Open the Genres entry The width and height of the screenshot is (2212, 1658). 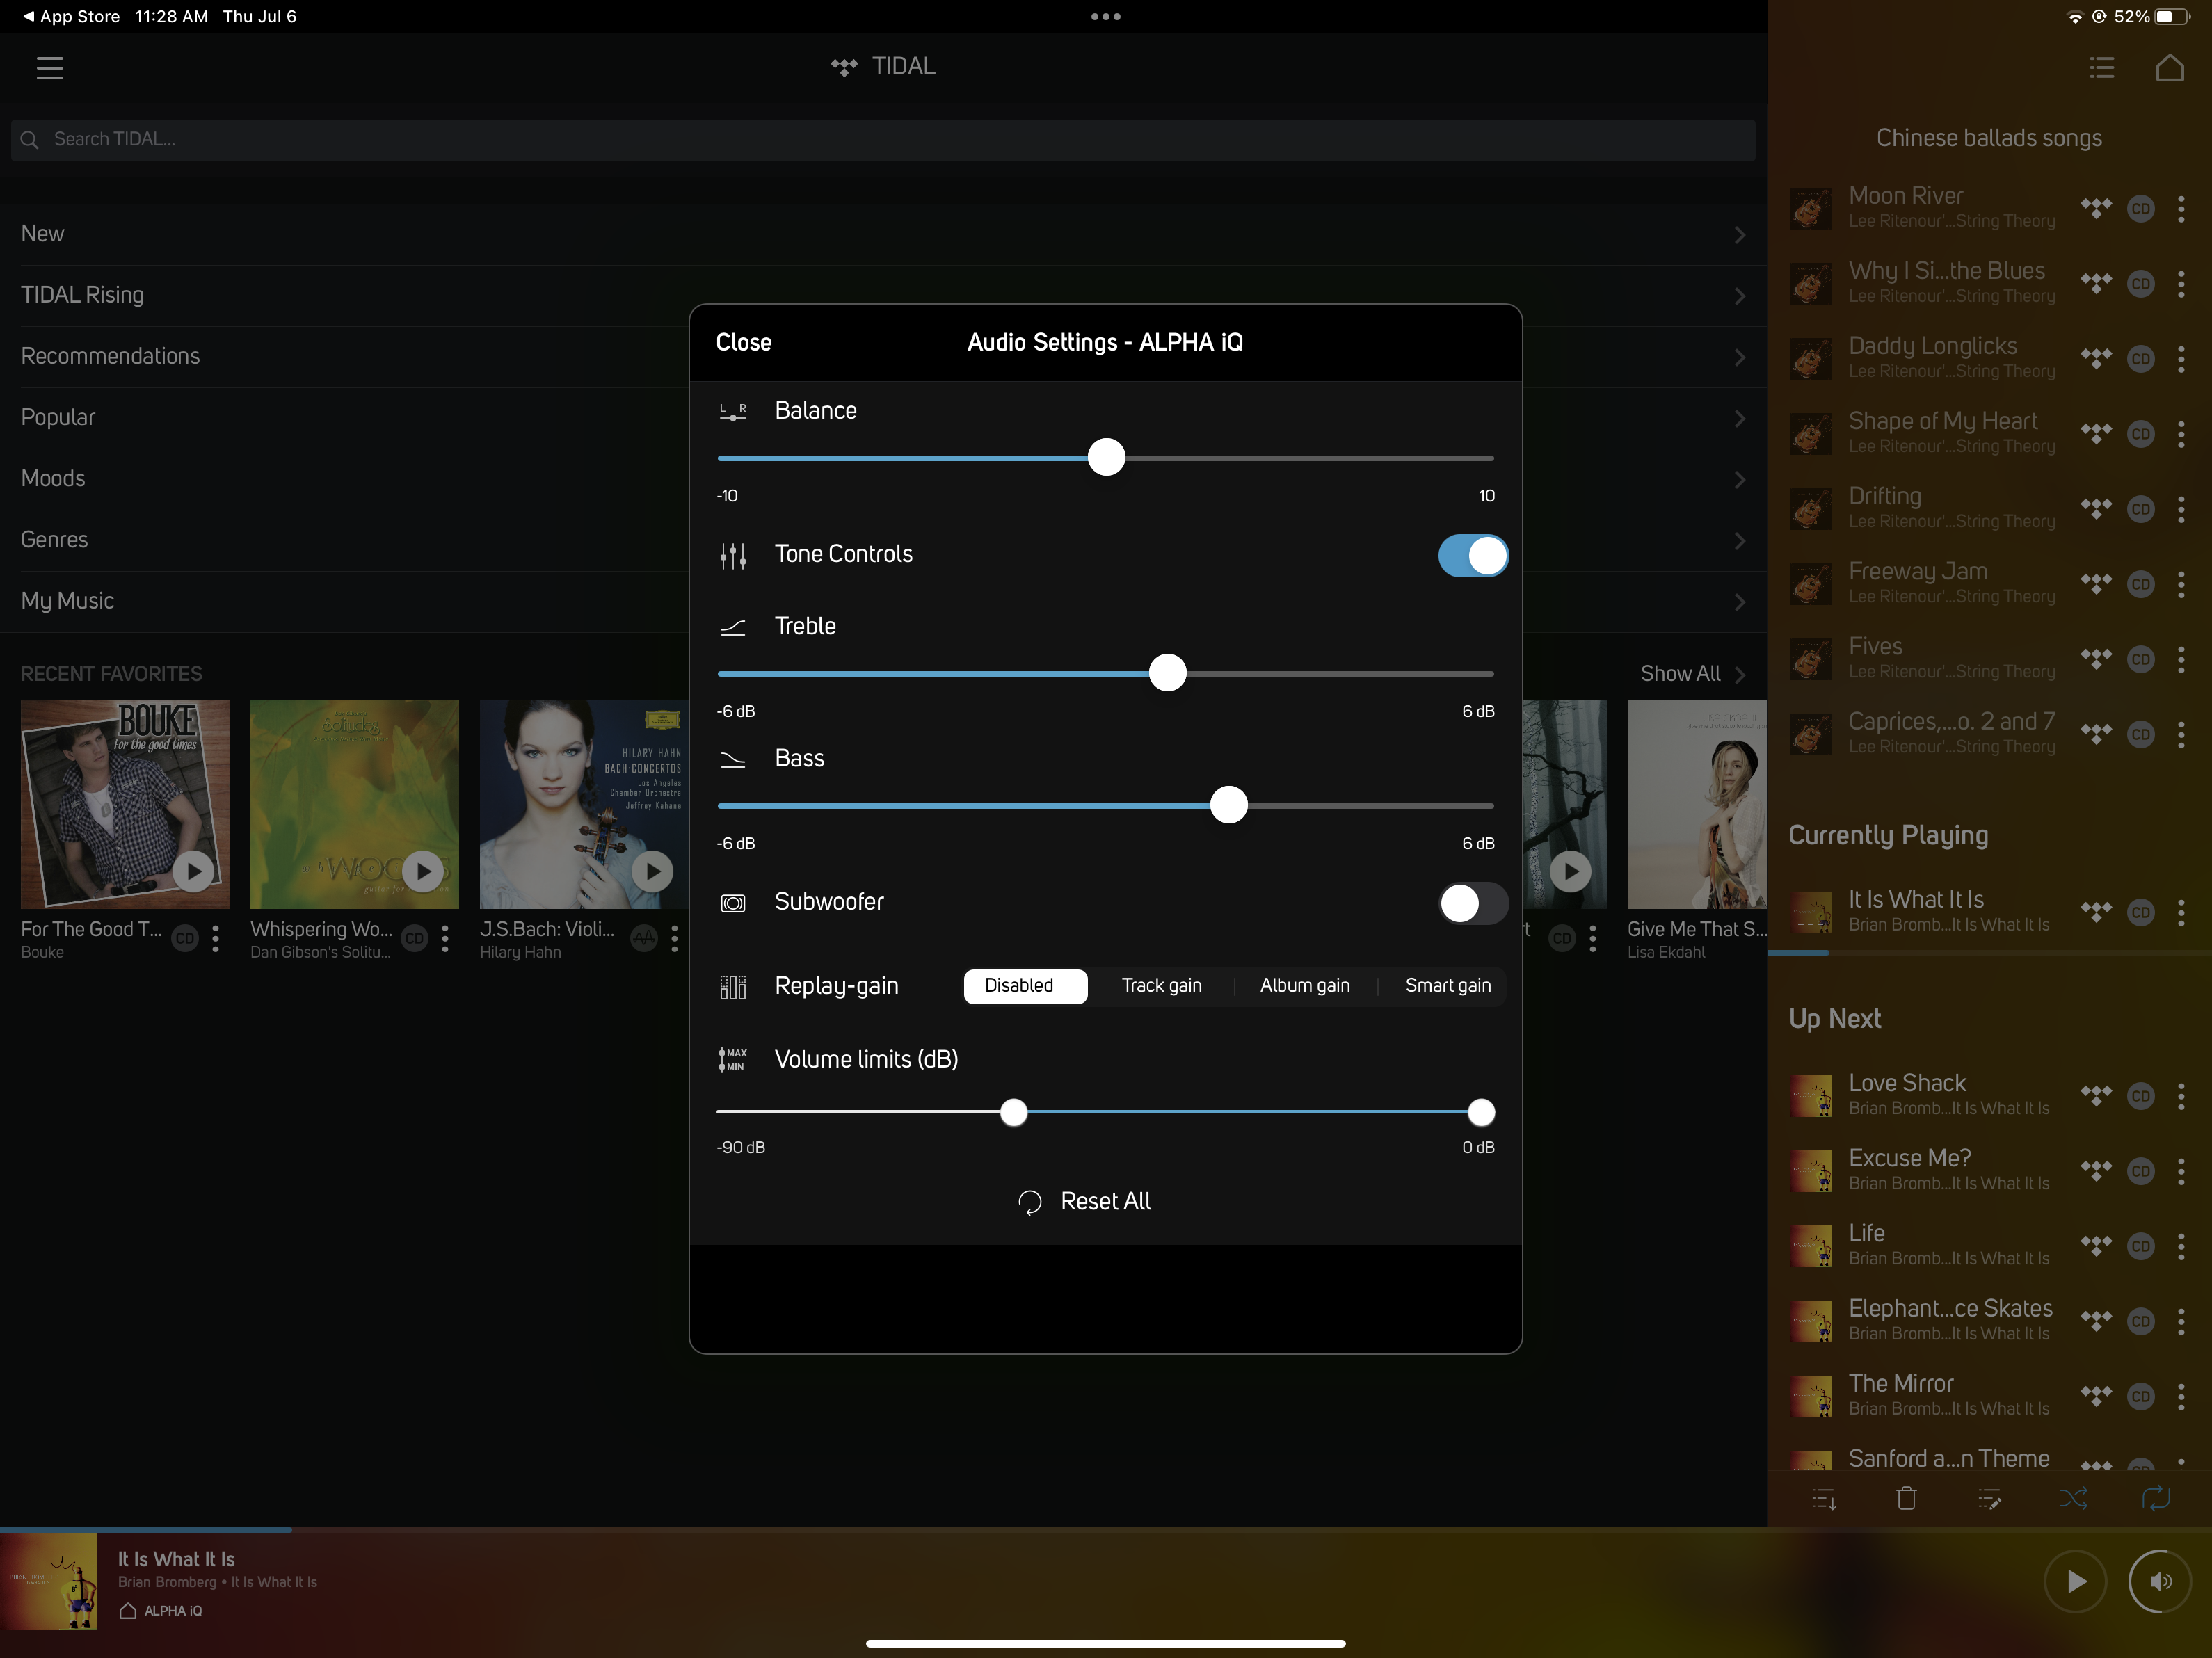883,540
